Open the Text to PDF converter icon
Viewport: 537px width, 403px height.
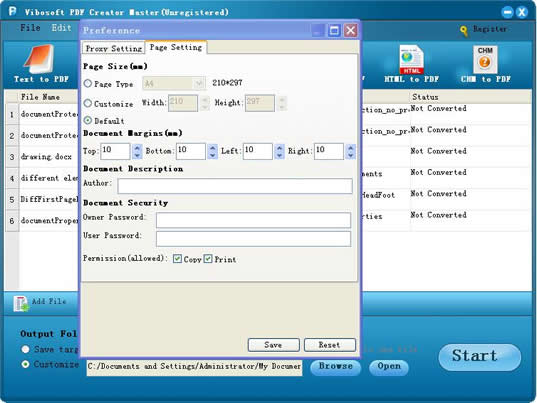pos(40,60)
